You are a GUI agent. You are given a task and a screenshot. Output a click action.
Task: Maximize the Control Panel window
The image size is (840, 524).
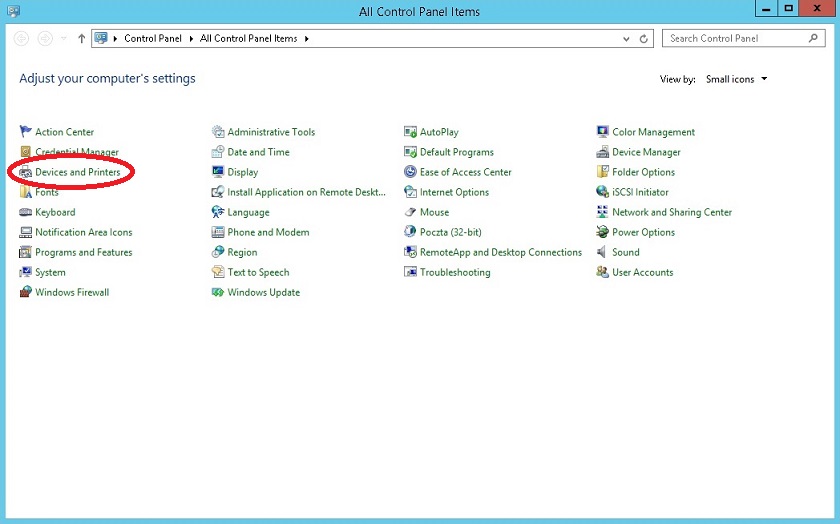(x=789, y=8)
